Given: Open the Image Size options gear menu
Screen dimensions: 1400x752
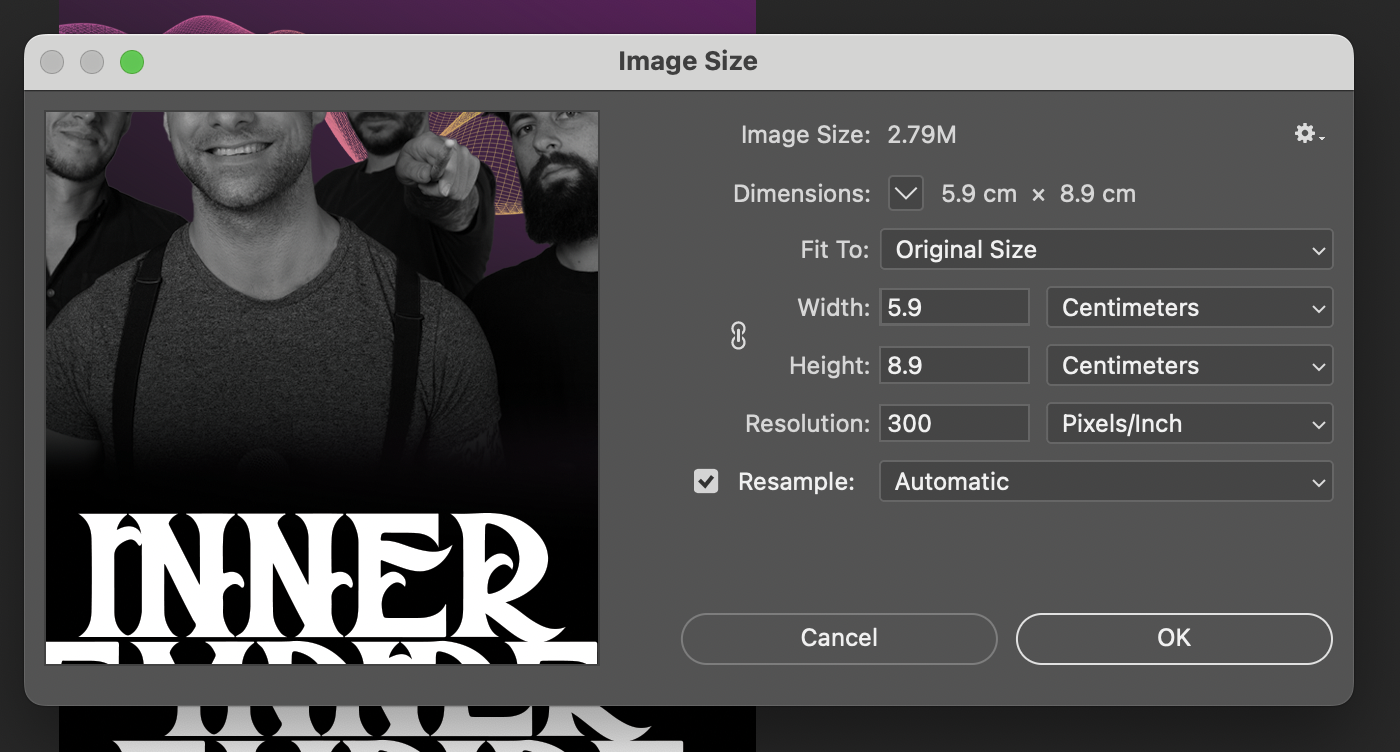Looking at the screenshot, I should [x=1306, y=133].
